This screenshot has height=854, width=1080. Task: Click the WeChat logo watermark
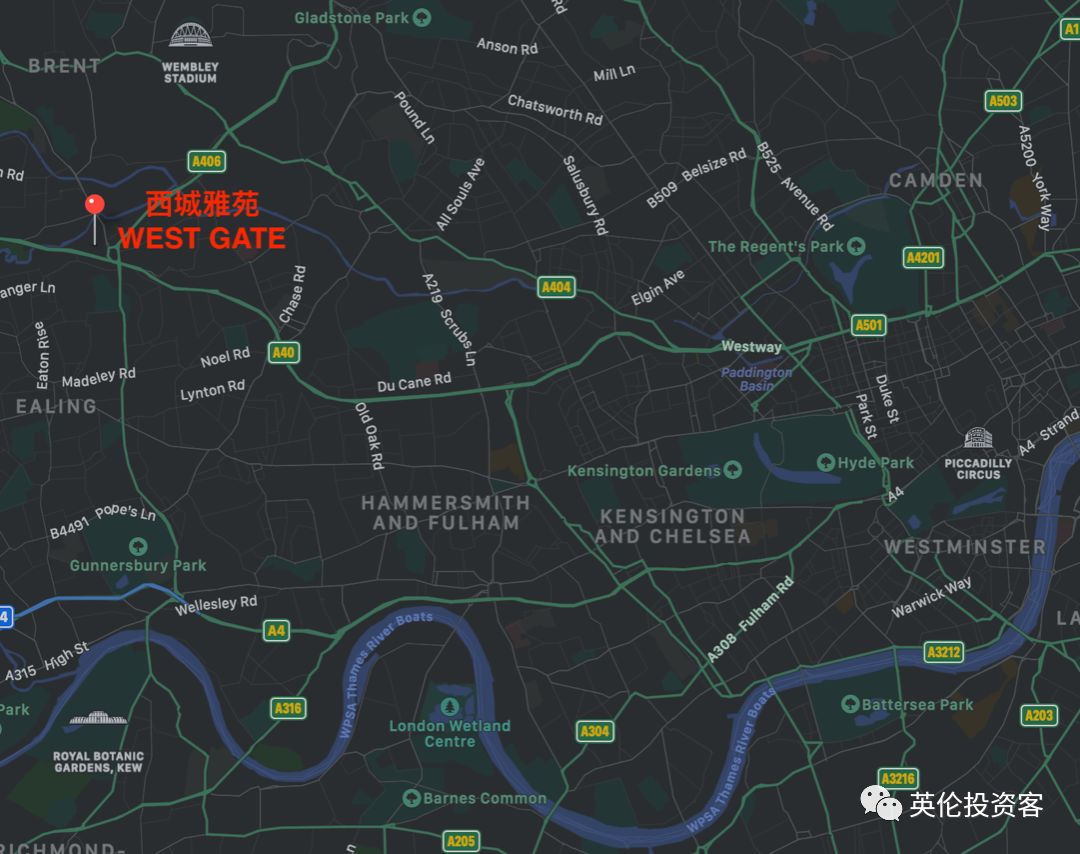pos(880,804)
